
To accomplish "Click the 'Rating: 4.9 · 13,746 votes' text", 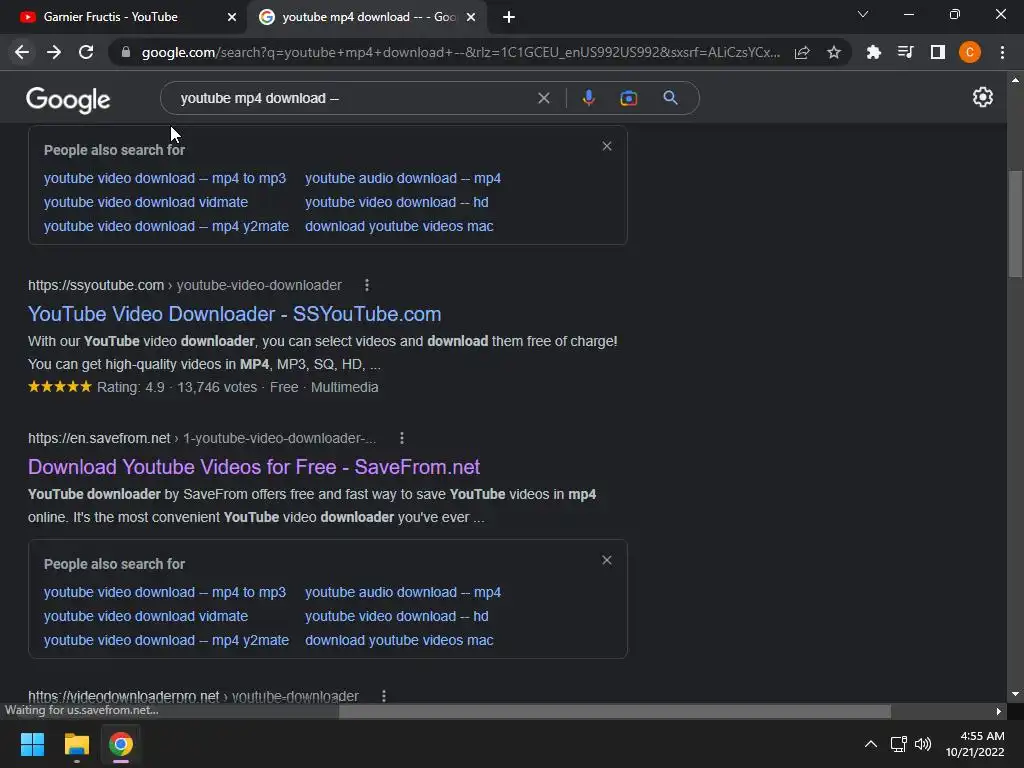I will (177, 387).
